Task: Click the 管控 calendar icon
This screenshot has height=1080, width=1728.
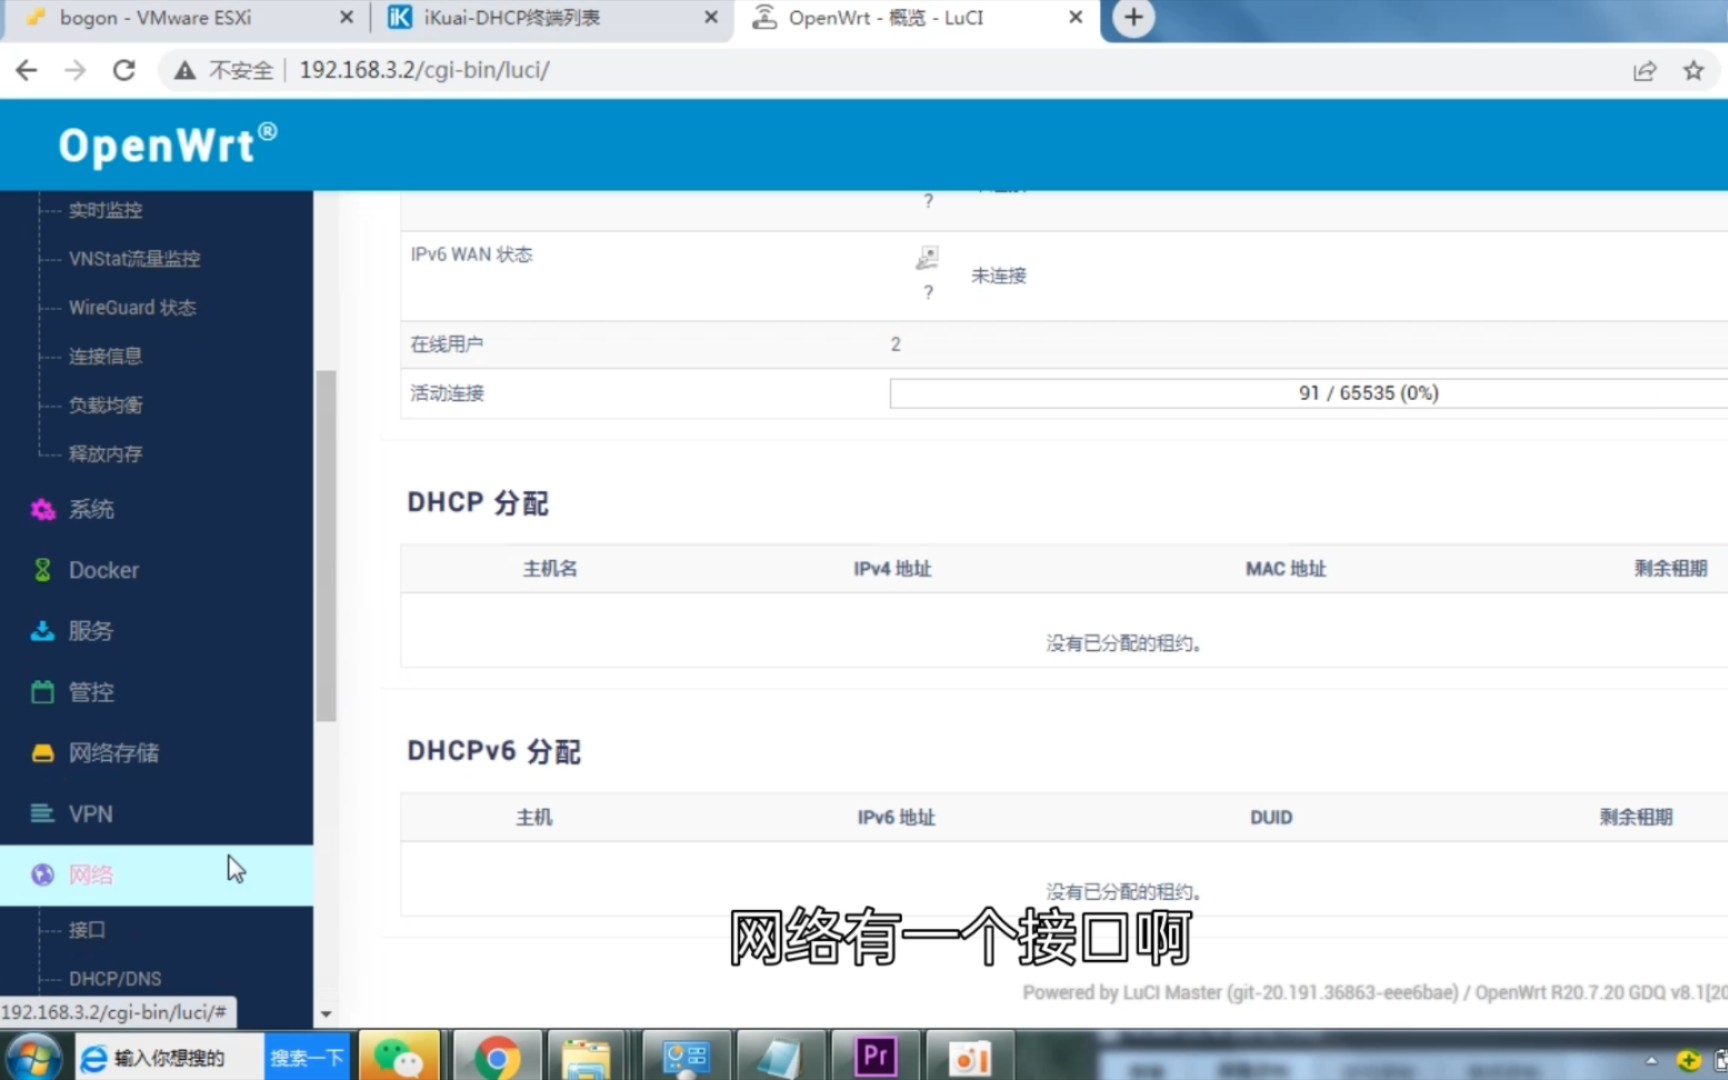Action: [x=42, y=692]
